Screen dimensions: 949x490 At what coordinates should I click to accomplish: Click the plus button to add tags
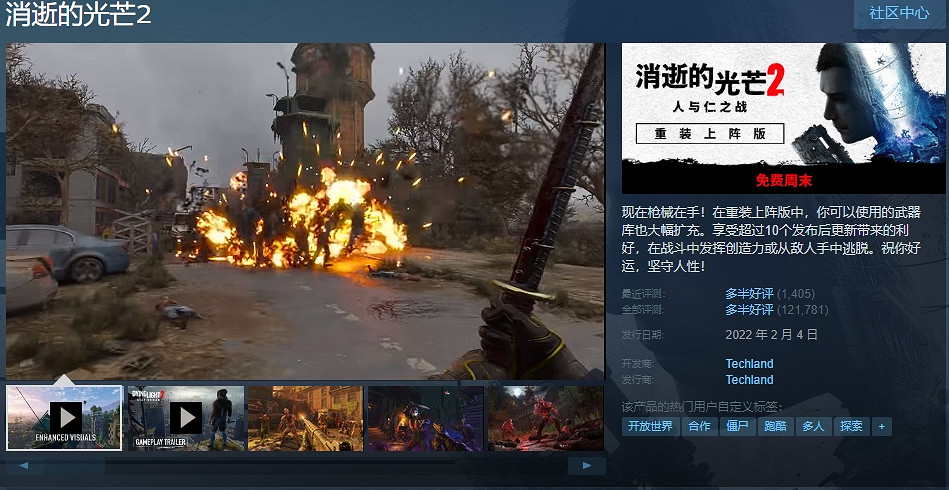point(882,426)
